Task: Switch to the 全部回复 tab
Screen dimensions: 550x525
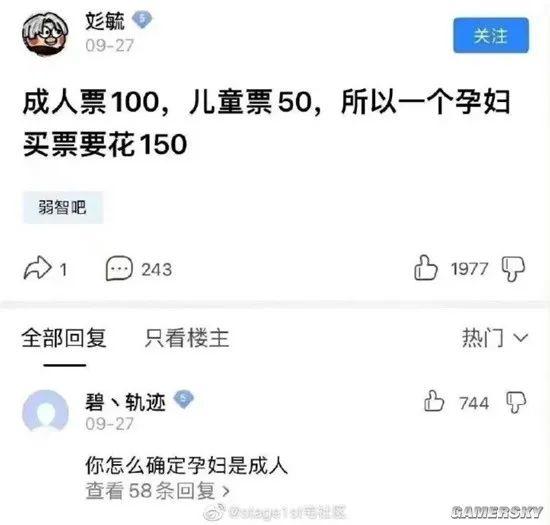Action: point(64,338)
